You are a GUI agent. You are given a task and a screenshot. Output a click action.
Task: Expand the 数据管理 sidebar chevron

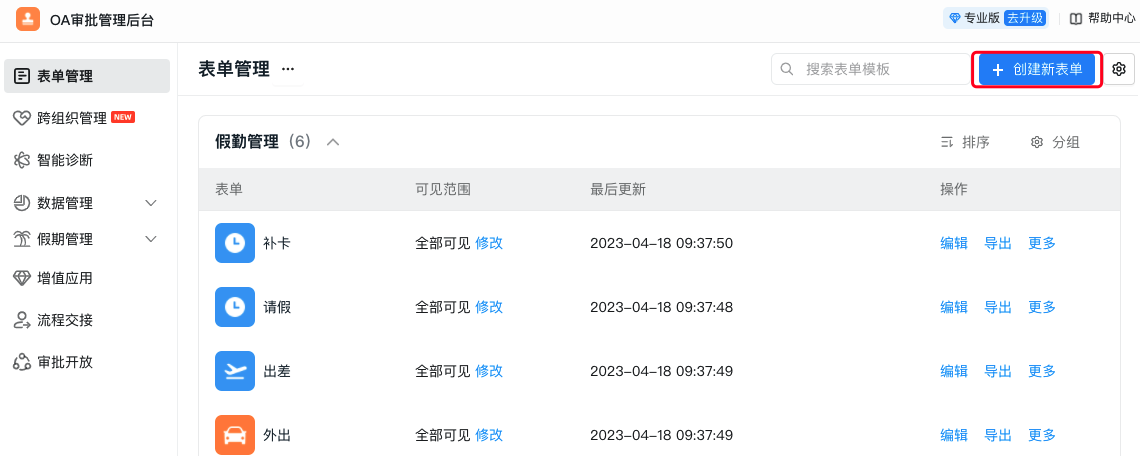pos(151,203)
